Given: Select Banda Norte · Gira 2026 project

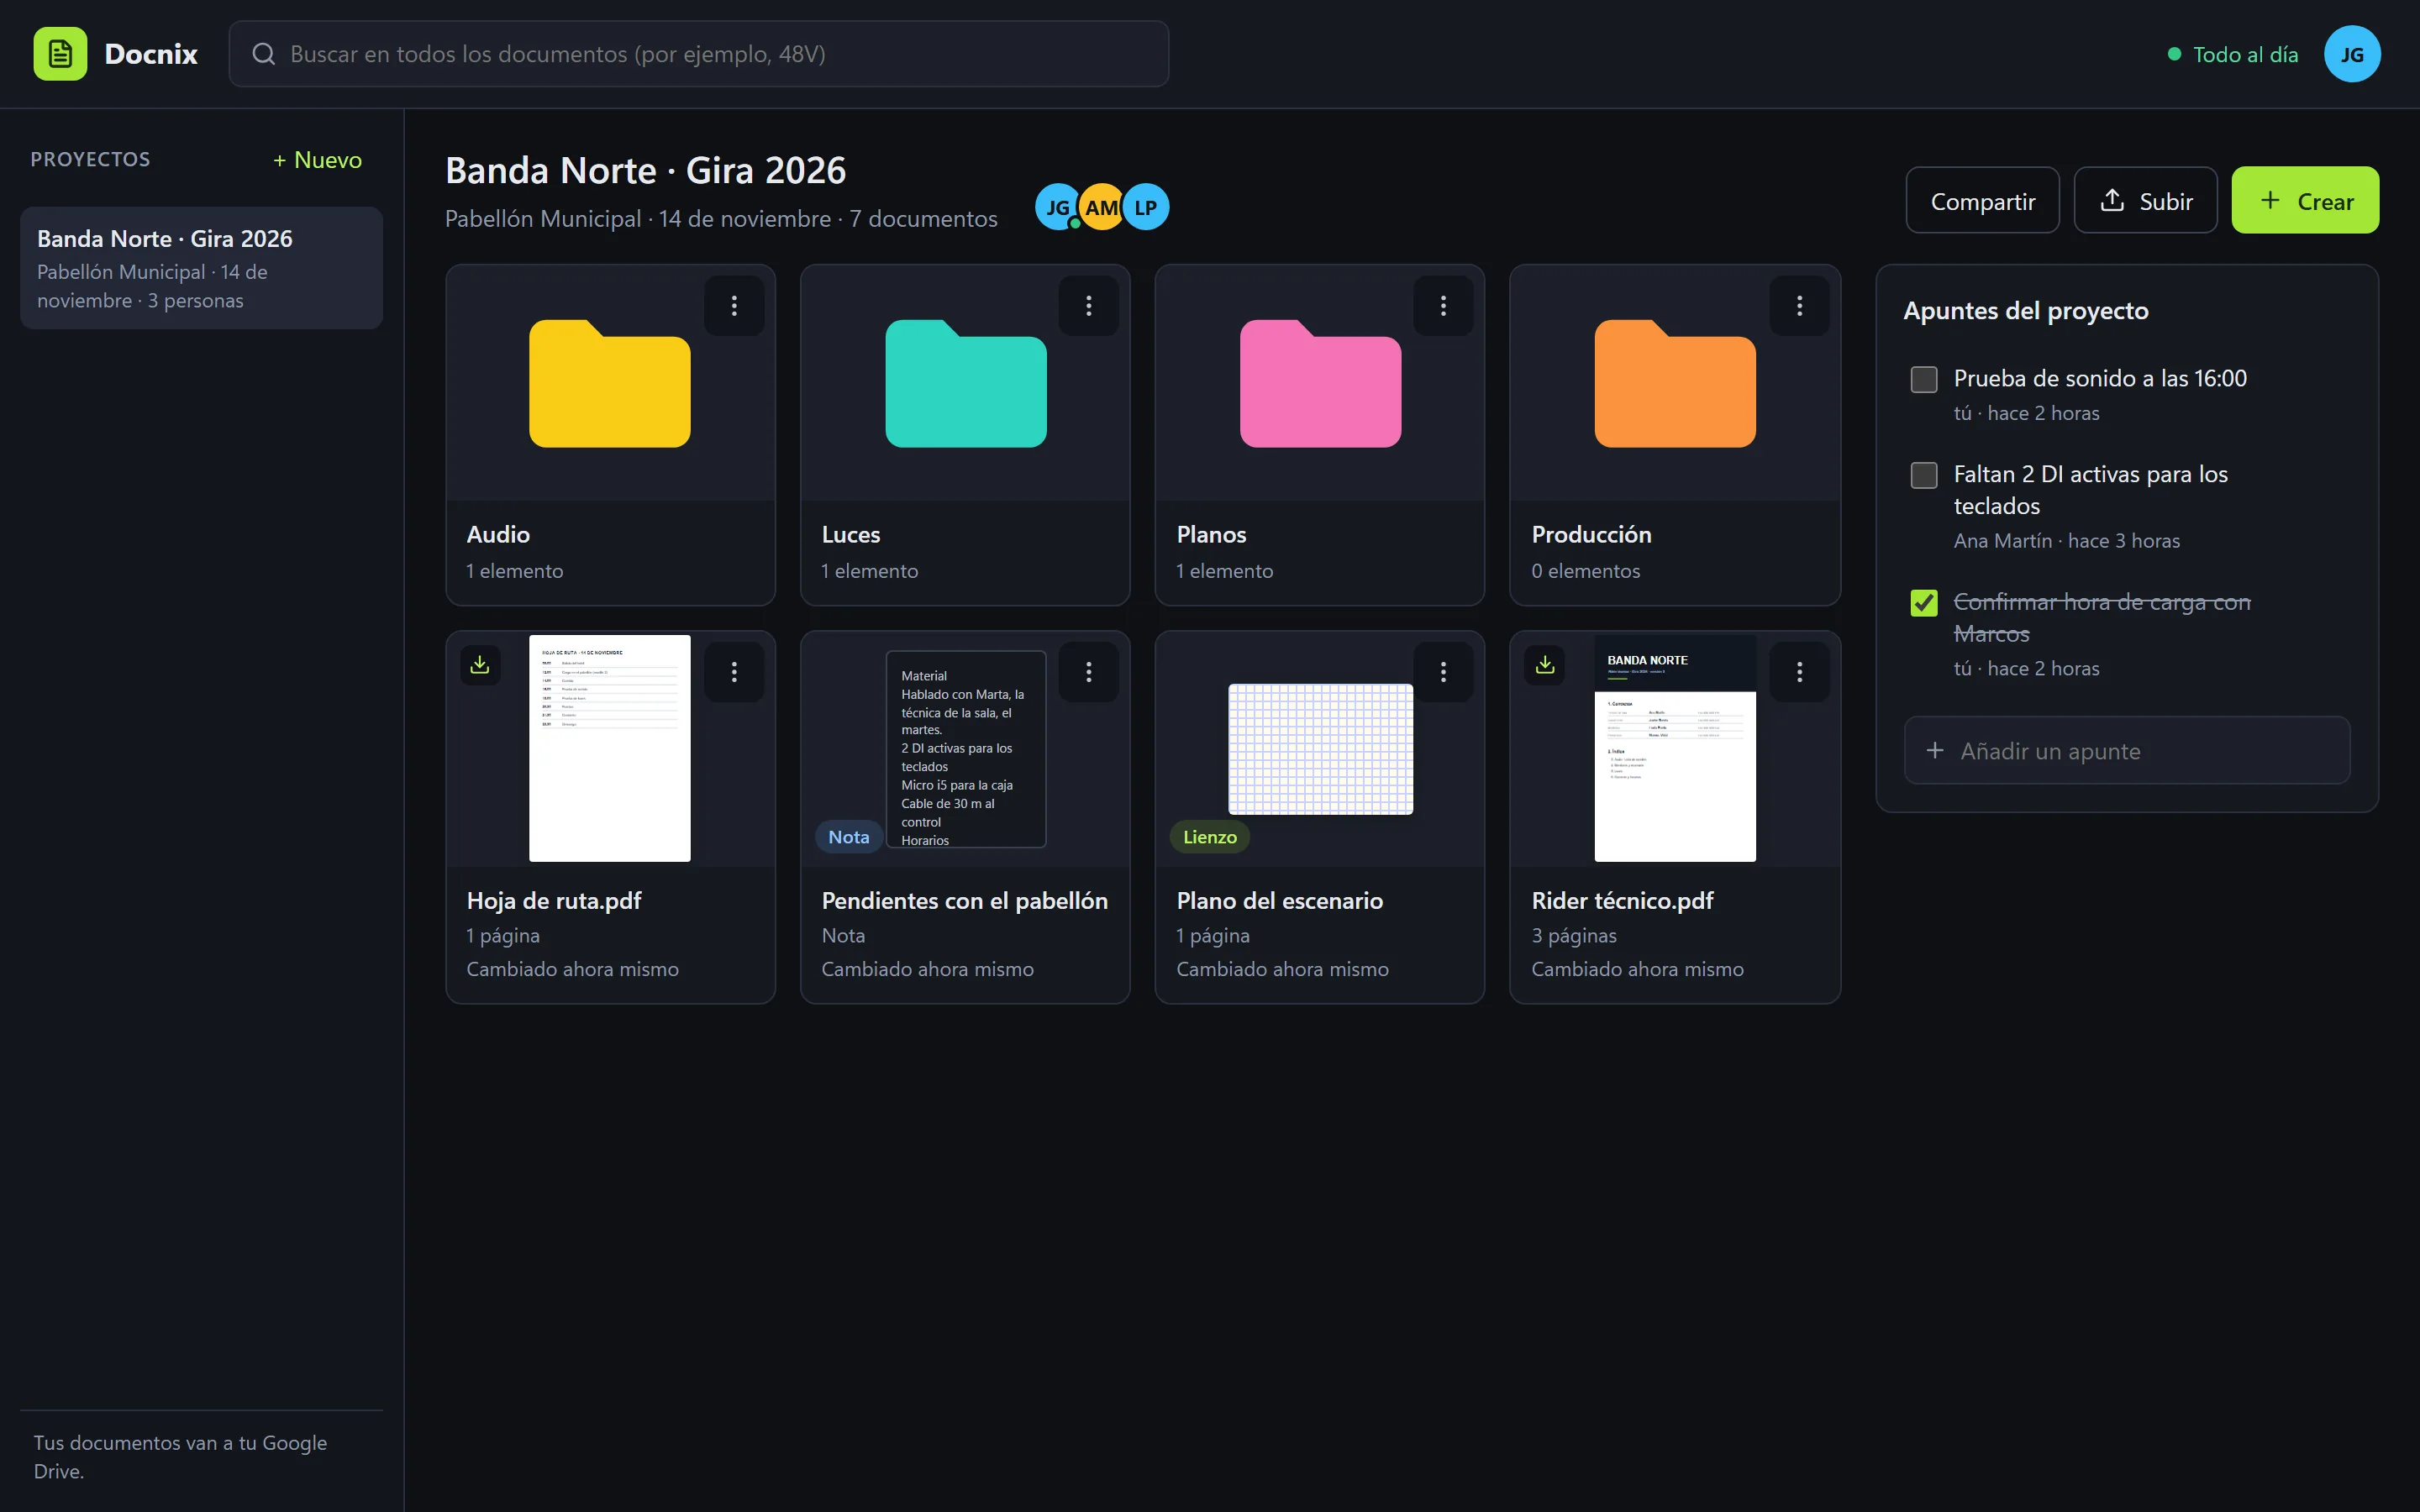Looking at the screenshot, I should pos(201,268).
